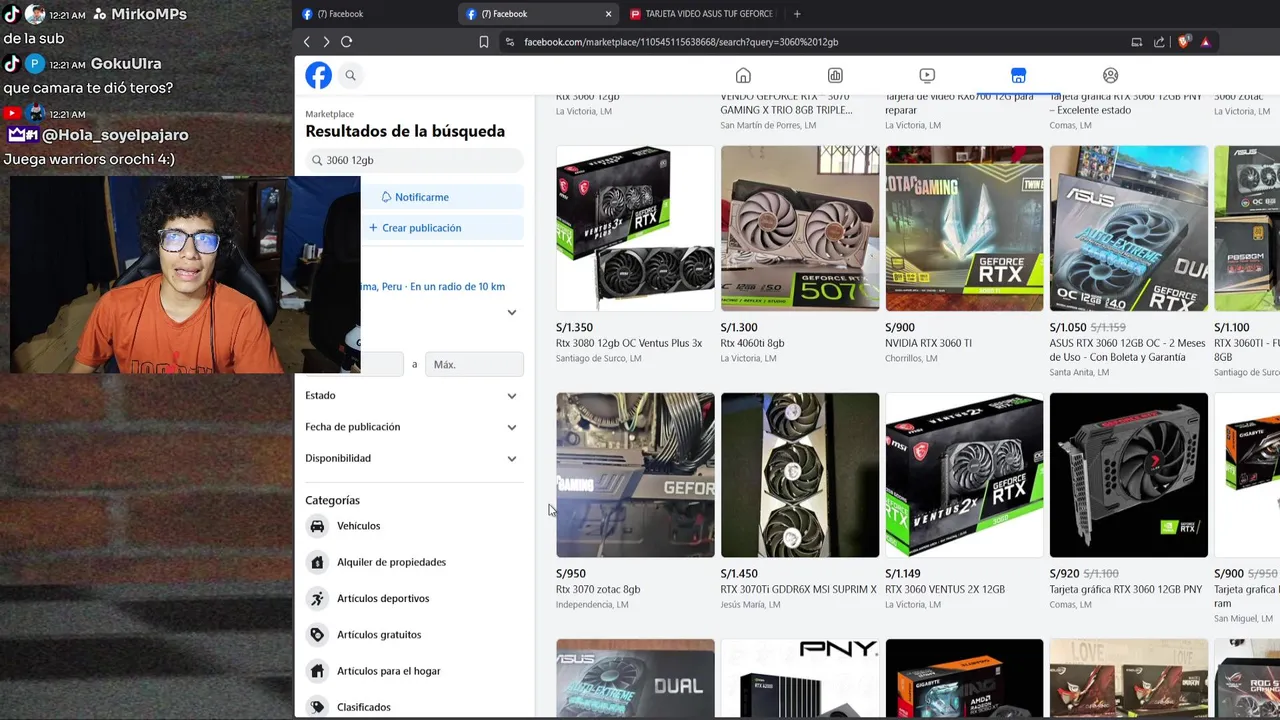Expand the filter chevron below location
The width and height of the screenshot is (1280, 720).
pyautogui.click(x=511, y=312)
